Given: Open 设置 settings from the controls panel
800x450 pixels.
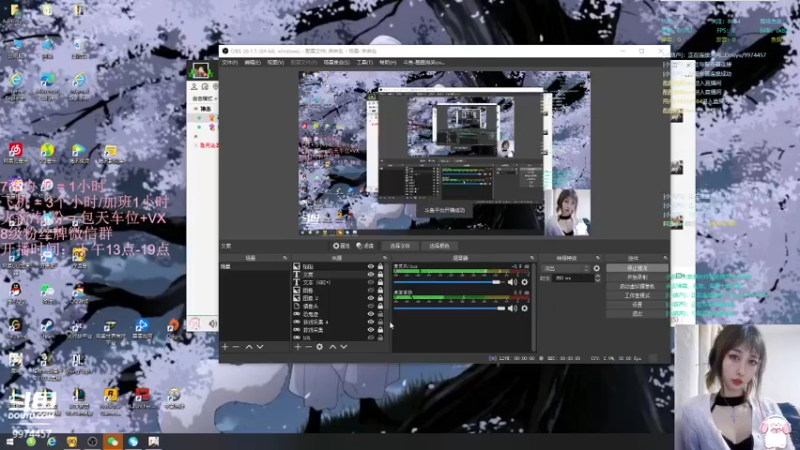Looking at the screenshot, I should tap(637, 305).
